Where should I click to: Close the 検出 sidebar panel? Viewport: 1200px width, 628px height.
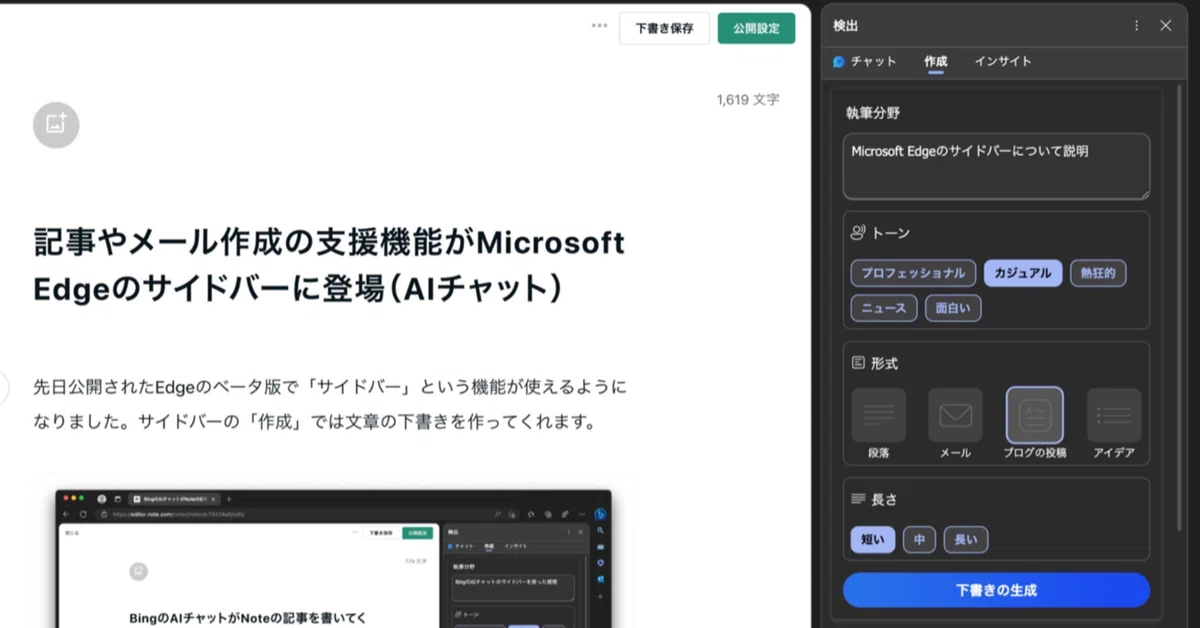click(1165, 26)
